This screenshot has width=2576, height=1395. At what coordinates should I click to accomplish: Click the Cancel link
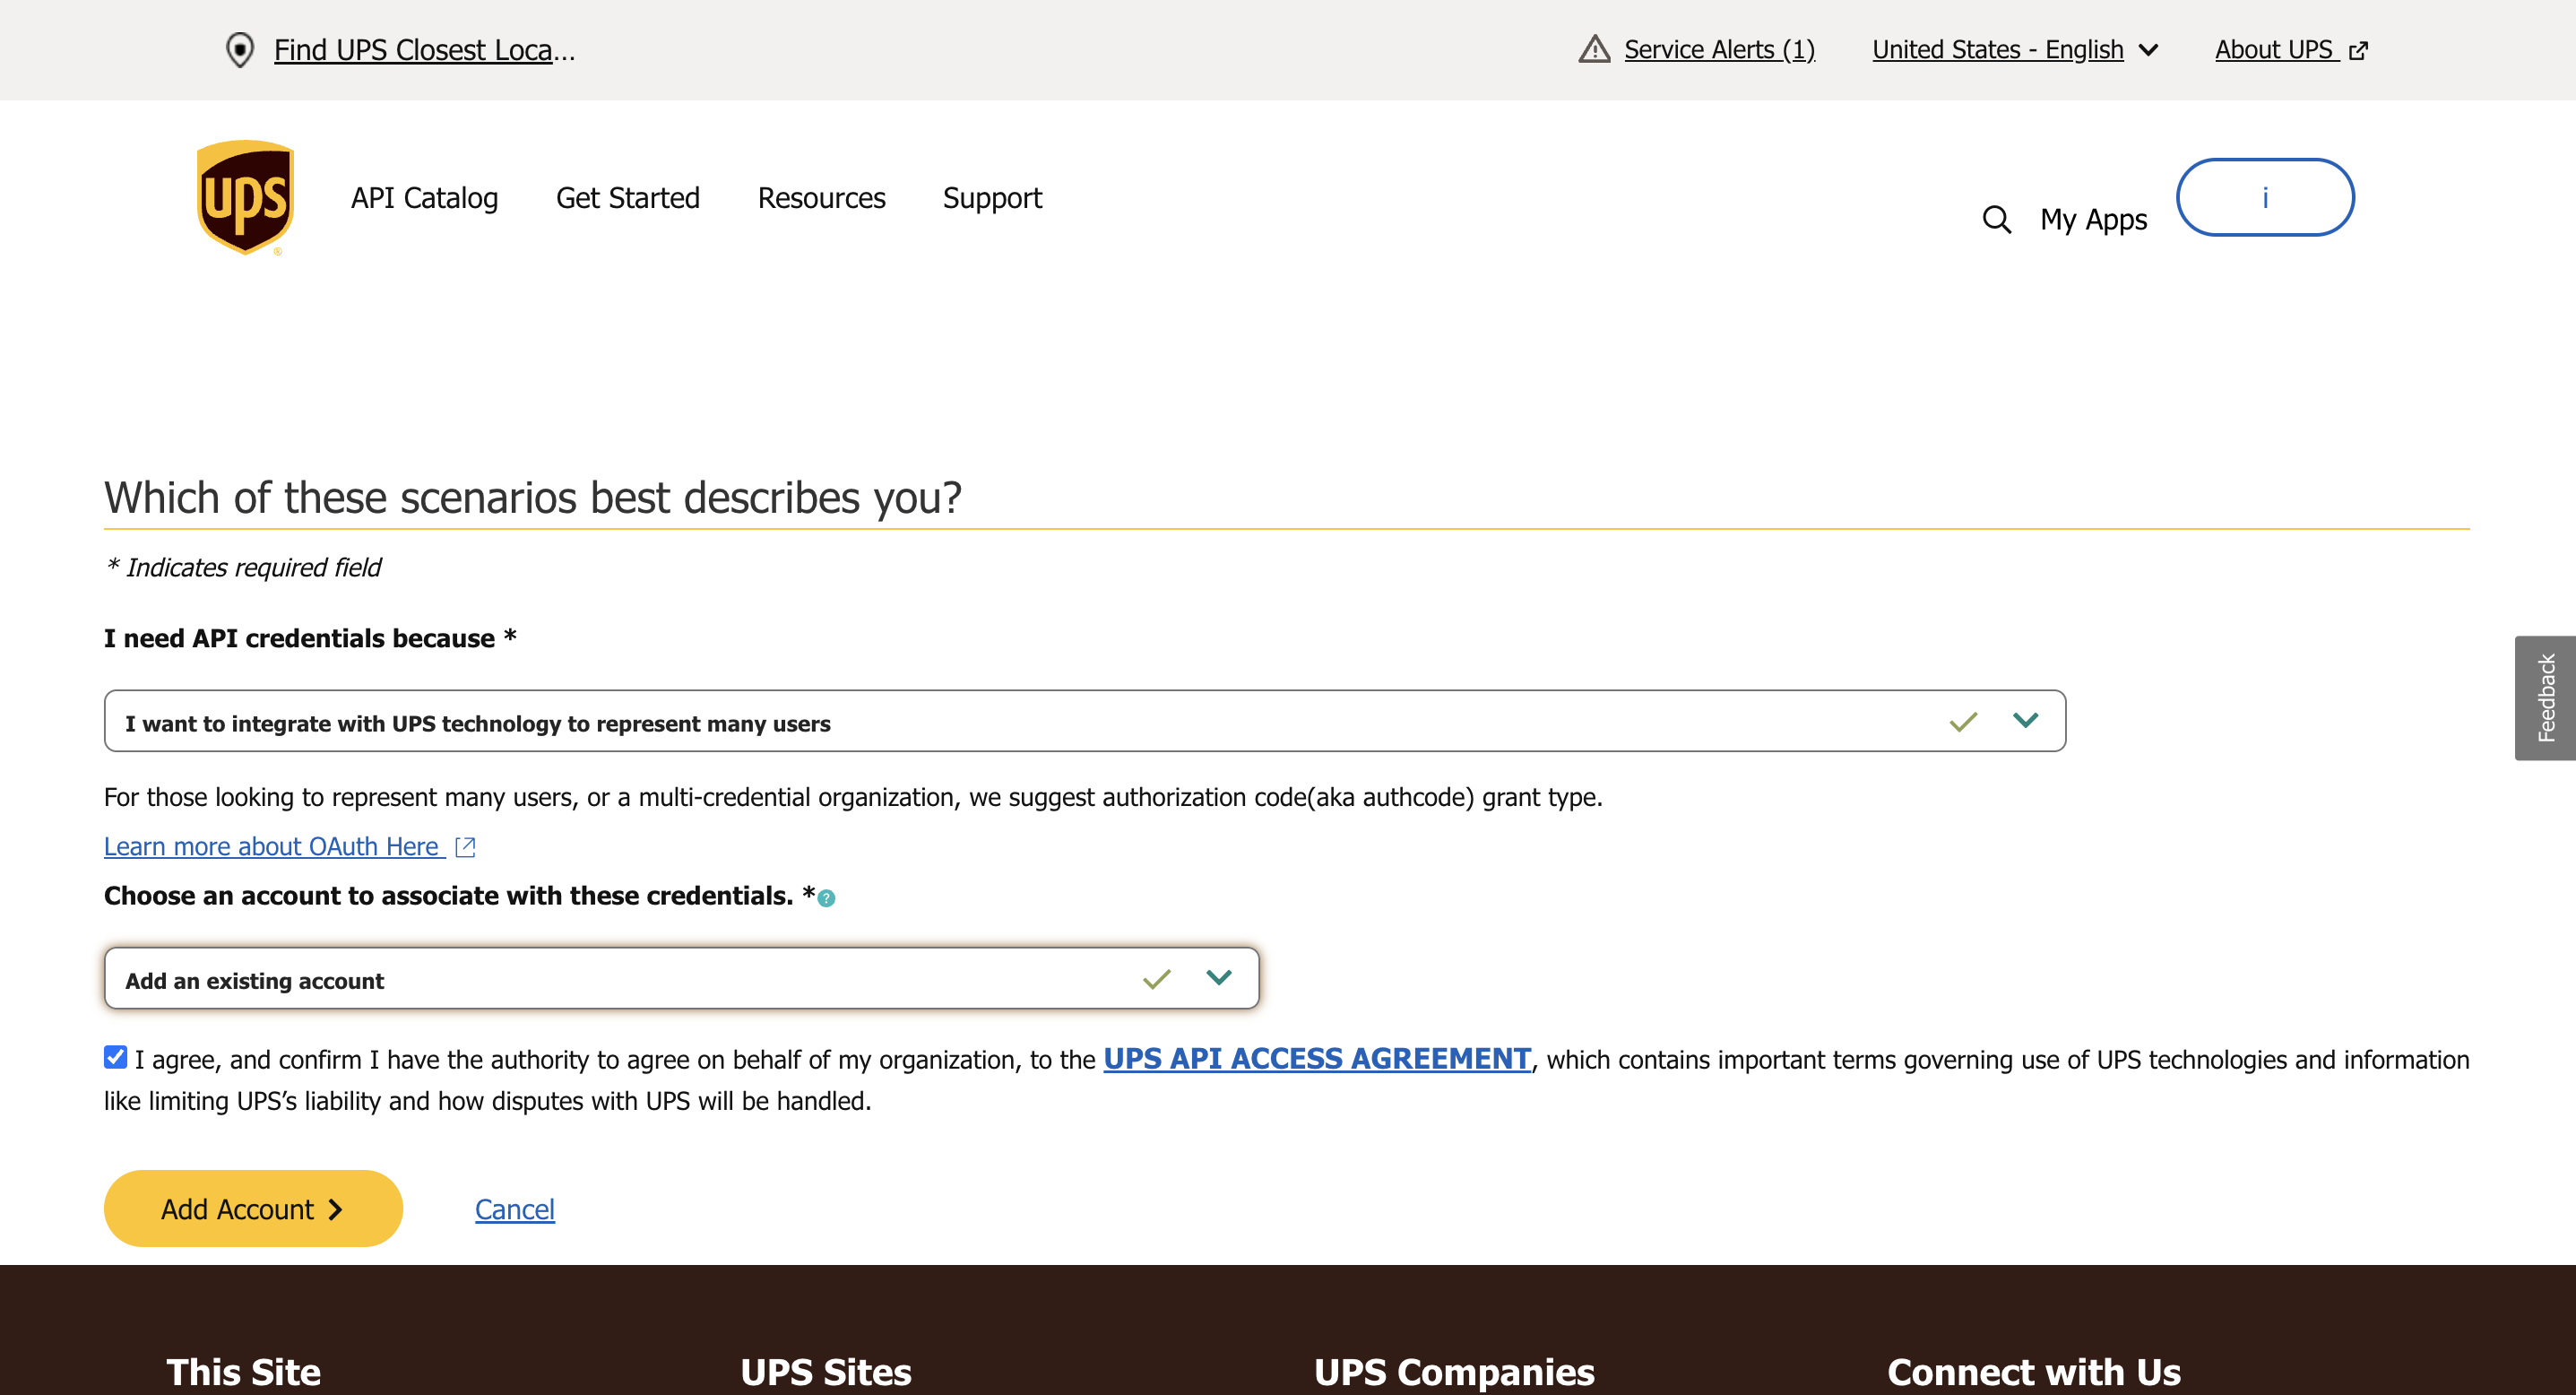pos(514,1209)
